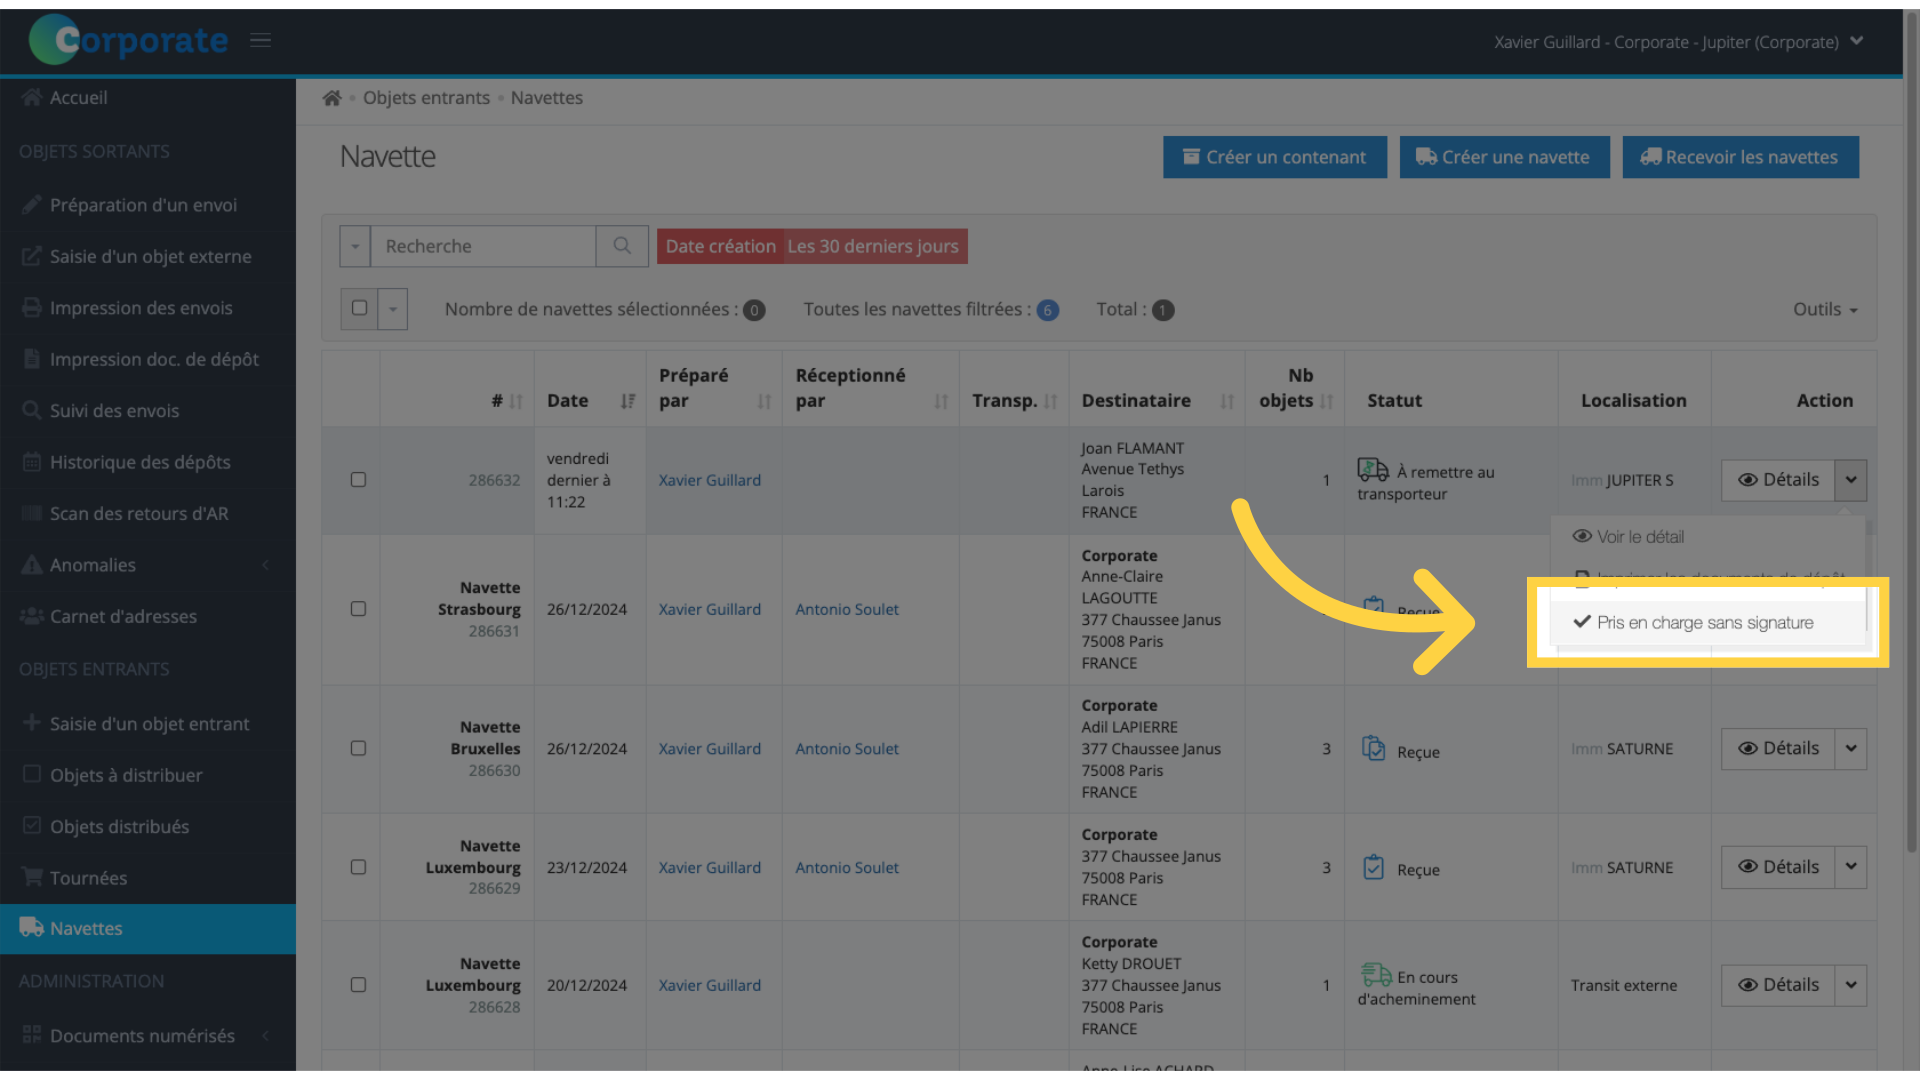The image size is (1920, 1080).
Task: Check the Navette Strasbourg 286631 checkbox
Action: click(358, 609)
